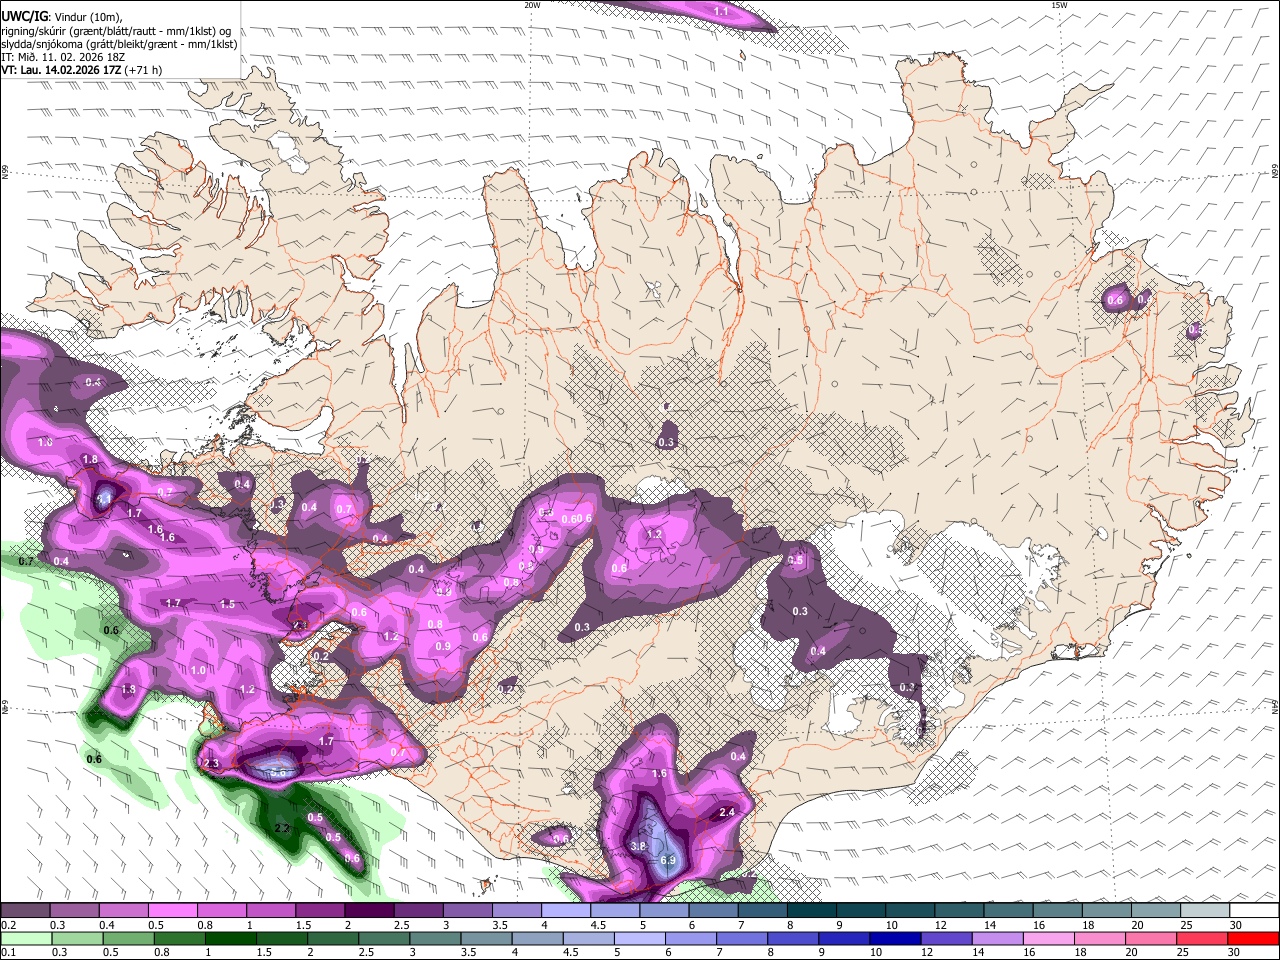Click the '20W' longitude label

(532, 5)
